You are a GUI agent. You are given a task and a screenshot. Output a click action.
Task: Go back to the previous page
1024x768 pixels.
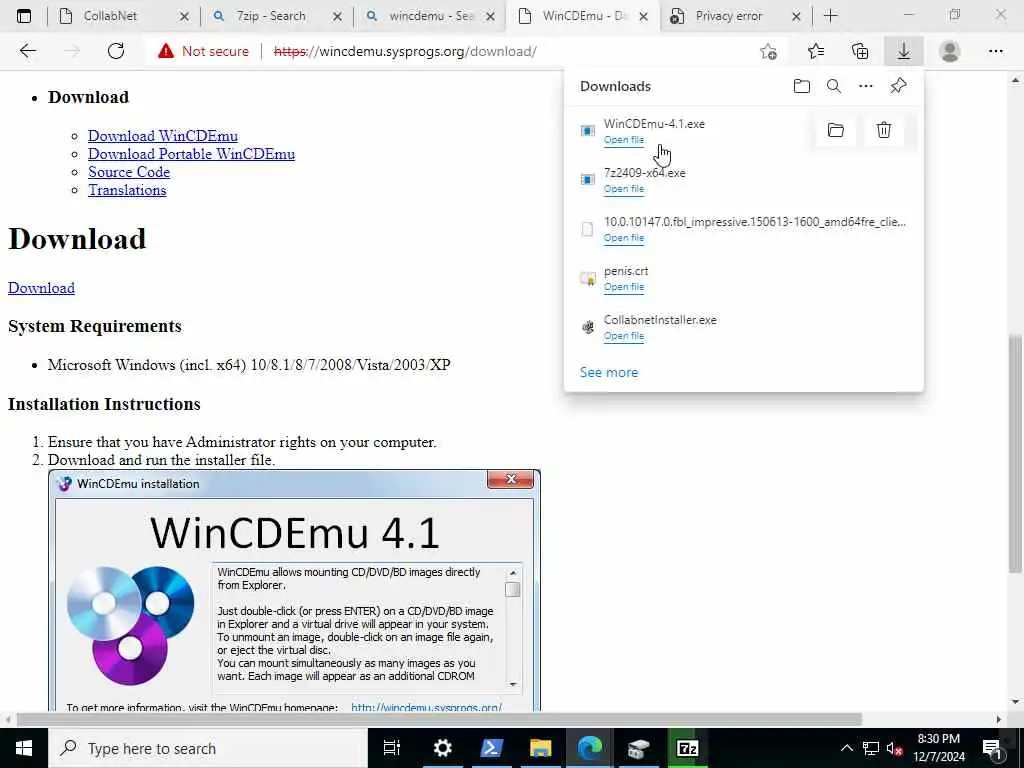pyautogui.click(x=27, y=51)
